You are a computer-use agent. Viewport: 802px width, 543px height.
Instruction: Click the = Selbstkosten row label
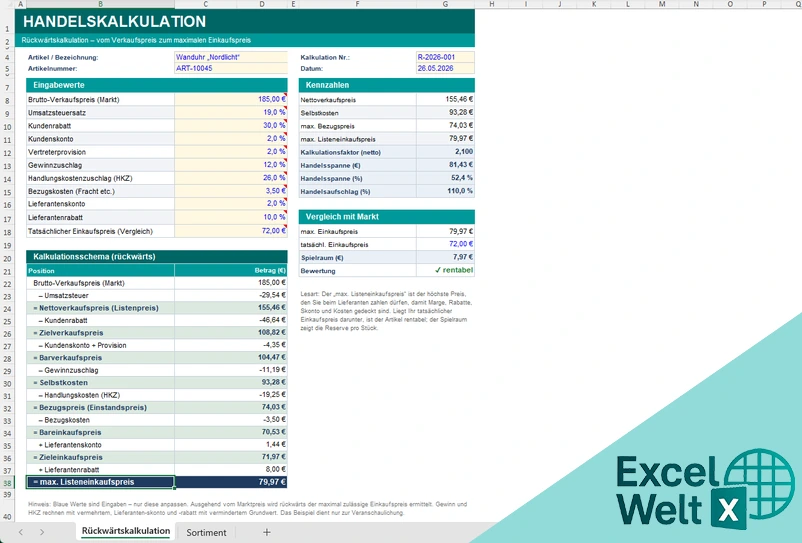click(x=101, y=382)
